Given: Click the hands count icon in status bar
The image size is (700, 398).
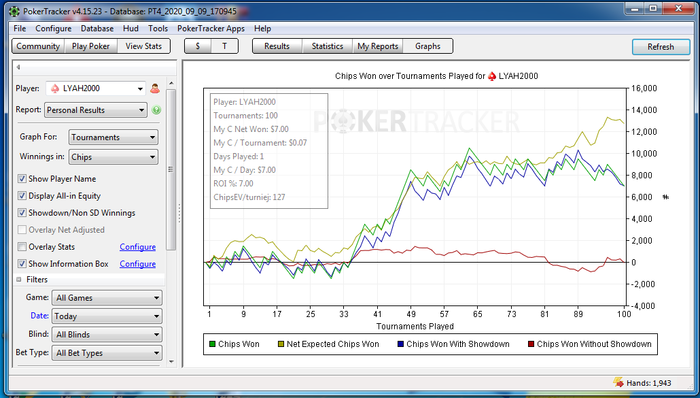Looking at the screenshot, I should (618, 382).
